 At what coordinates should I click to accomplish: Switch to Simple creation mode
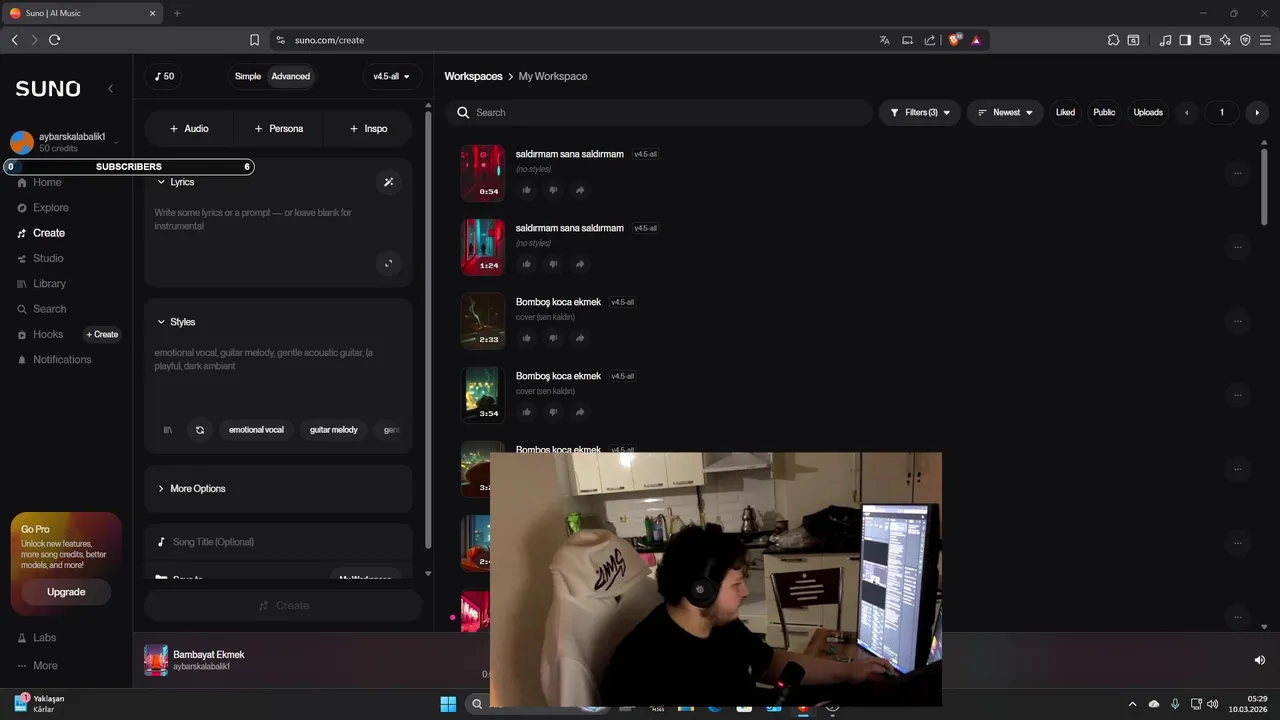(248, 76)
